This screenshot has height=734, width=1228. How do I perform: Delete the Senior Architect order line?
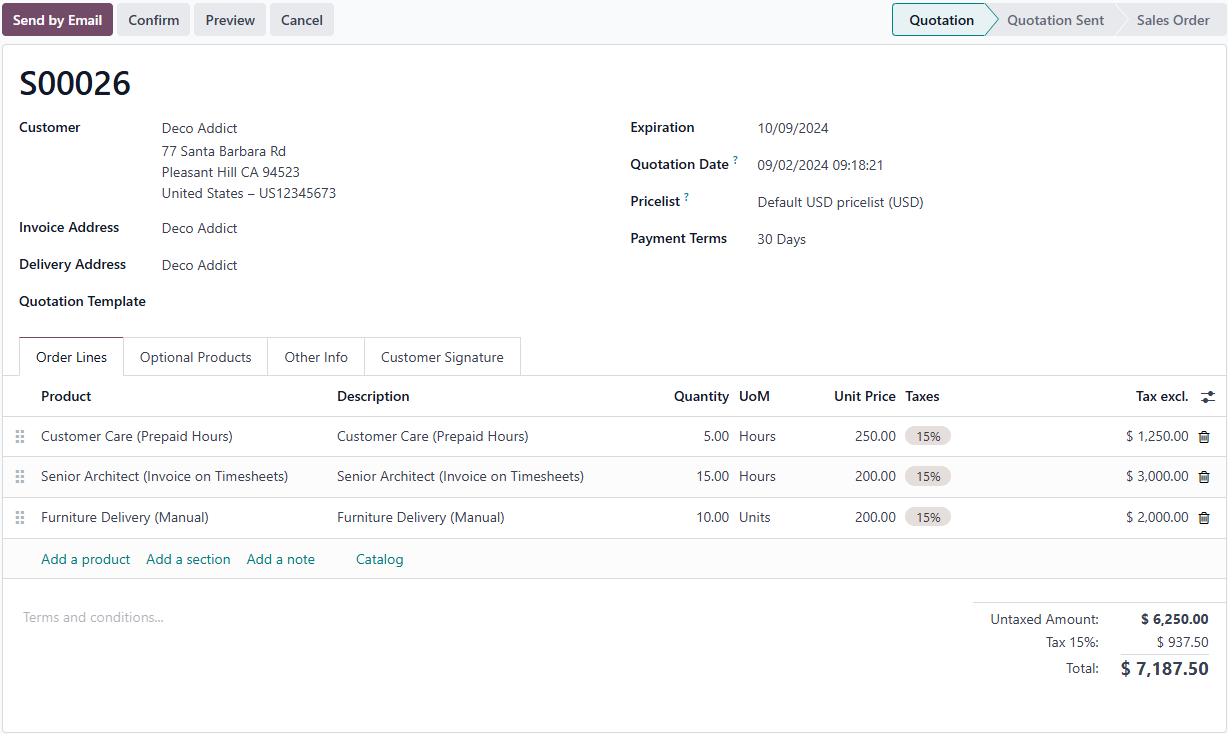coord(1204,477)
